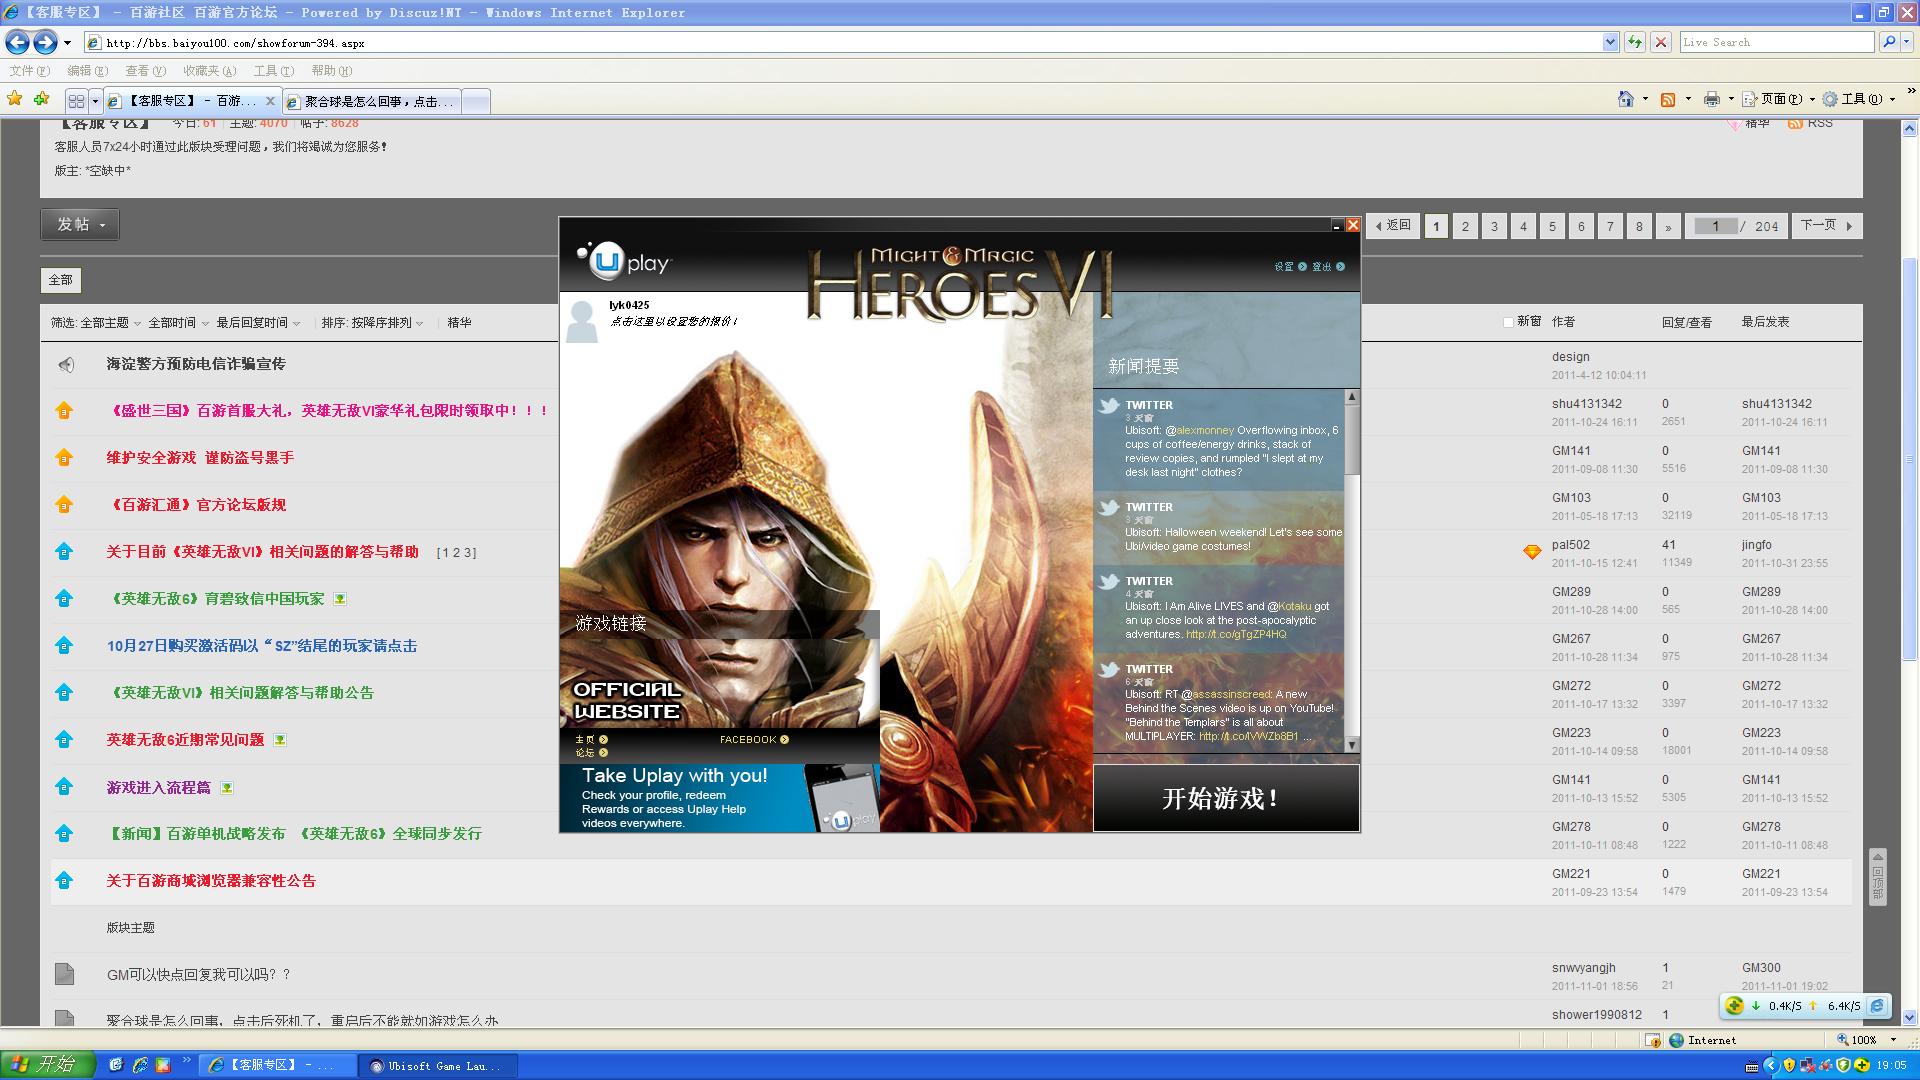Image resolution: width=1920 pixels, height=1080 pixels.
Task: Click the Live Search magnifier icon
Action: click(1888, 42)
